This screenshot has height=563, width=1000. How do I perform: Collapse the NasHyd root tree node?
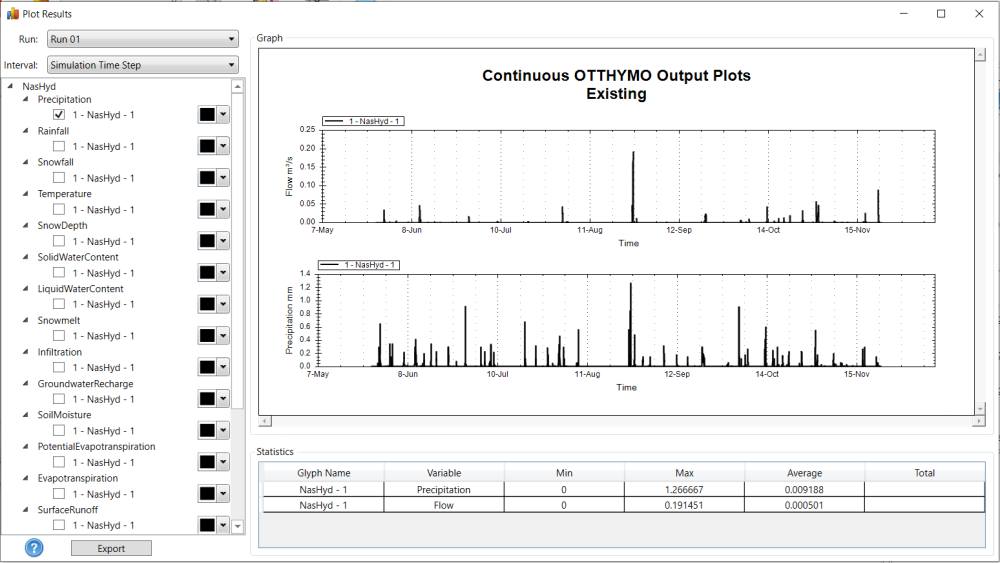[10, 85]
